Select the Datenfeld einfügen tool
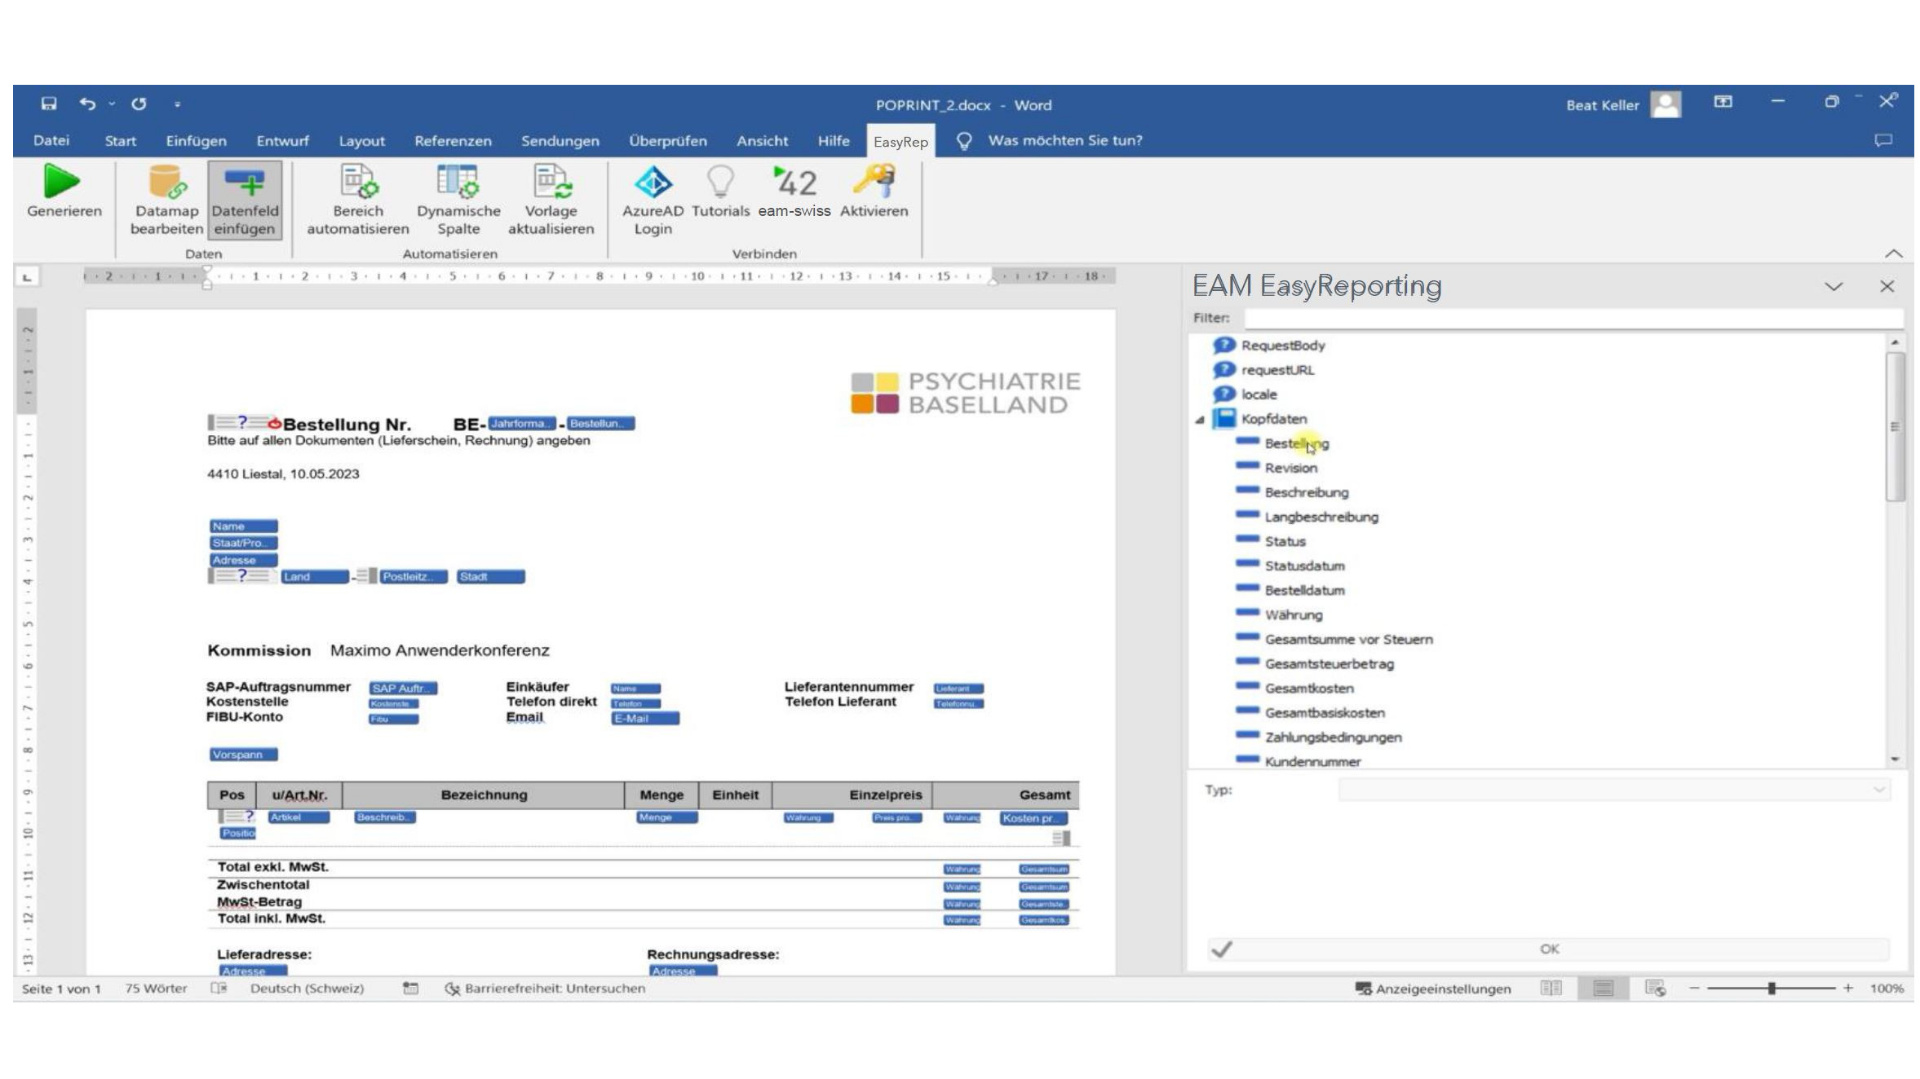Screen dimensions: 1920x1079 pos(245,196)
